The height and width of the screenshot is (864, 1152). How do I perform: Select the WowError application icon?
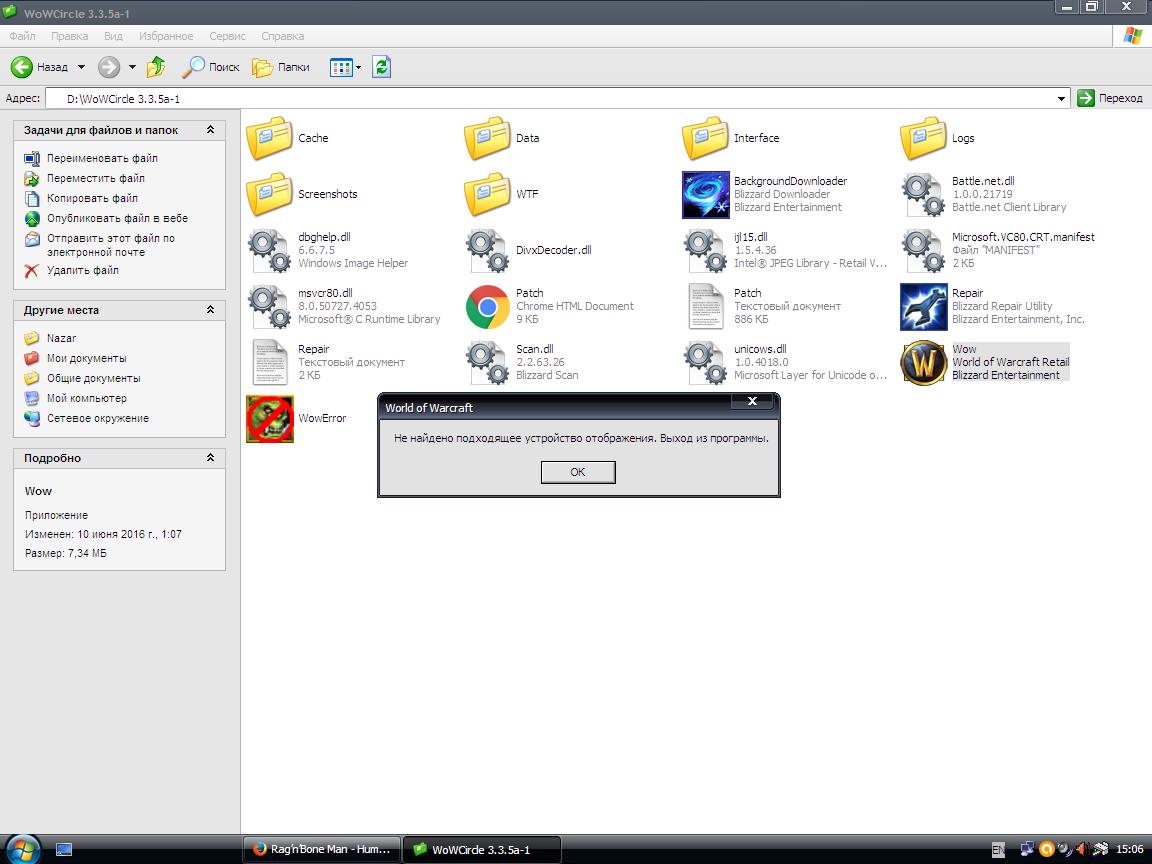tap(270, 418)
